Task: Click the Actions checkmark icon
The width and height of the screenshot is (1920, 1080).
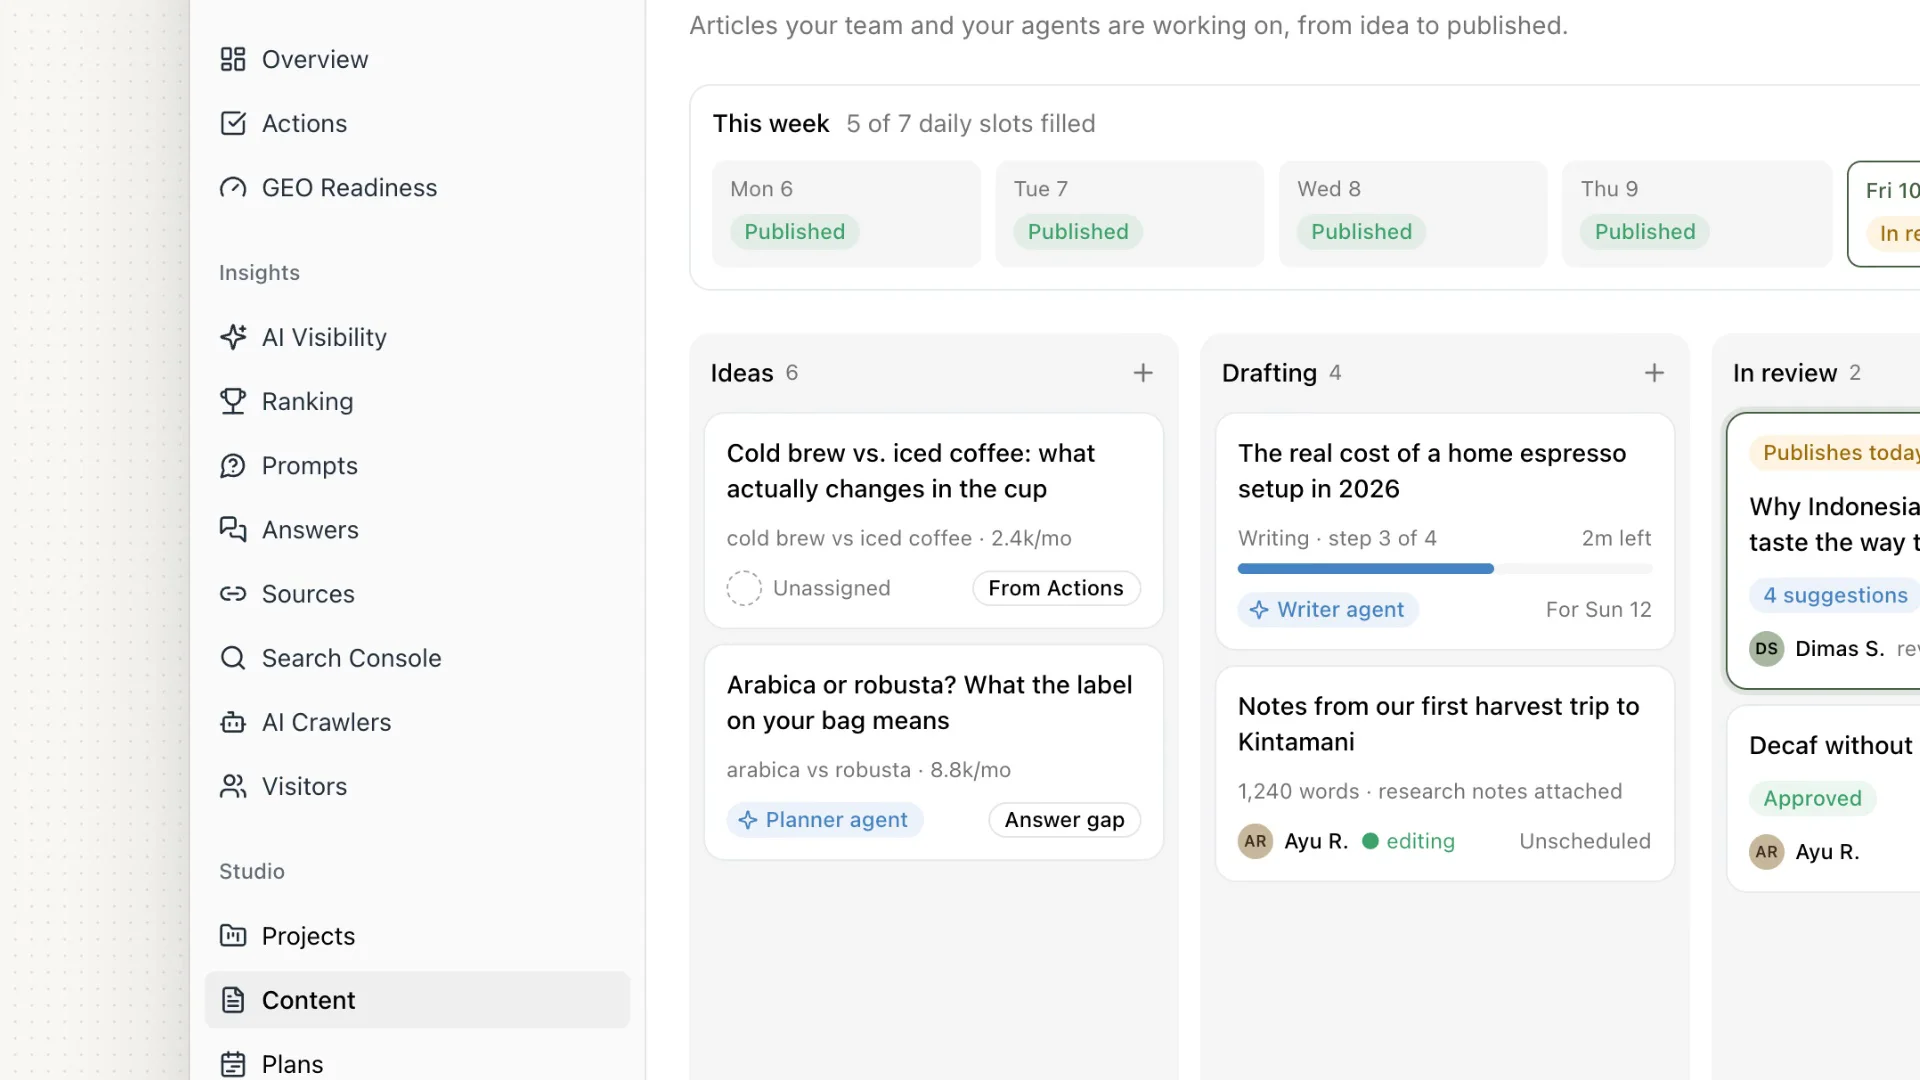Action: 233,124
